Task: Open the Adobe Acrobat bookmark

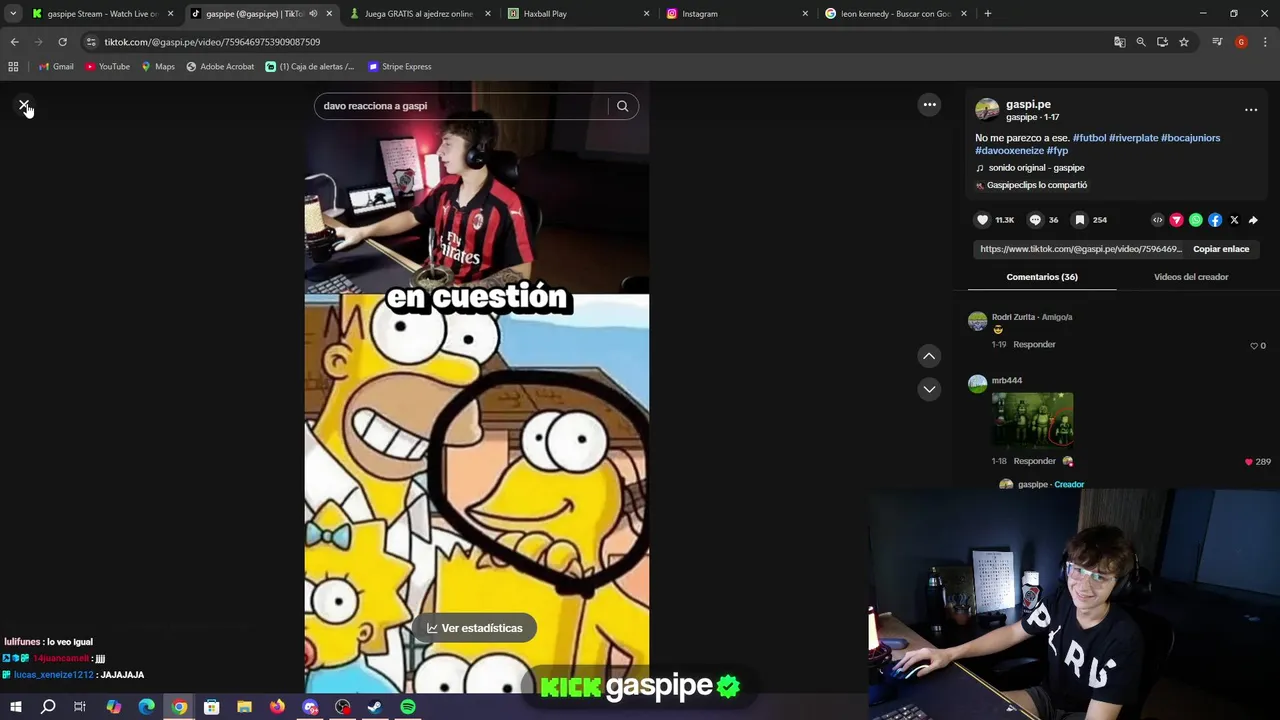Action: point(220,67)
